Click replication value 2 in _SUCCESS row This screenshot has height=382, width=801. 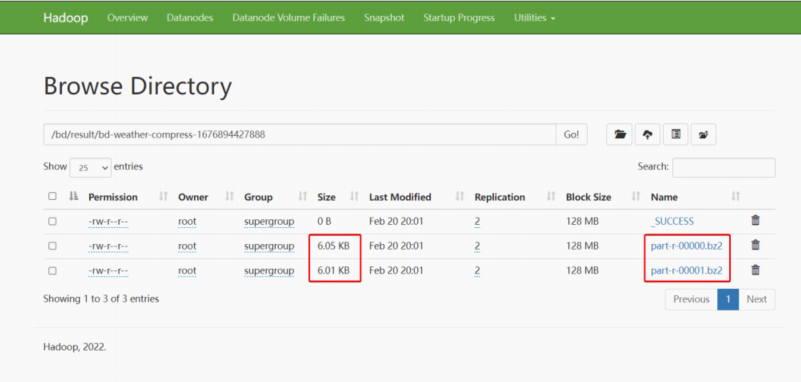tap(477, 222)
